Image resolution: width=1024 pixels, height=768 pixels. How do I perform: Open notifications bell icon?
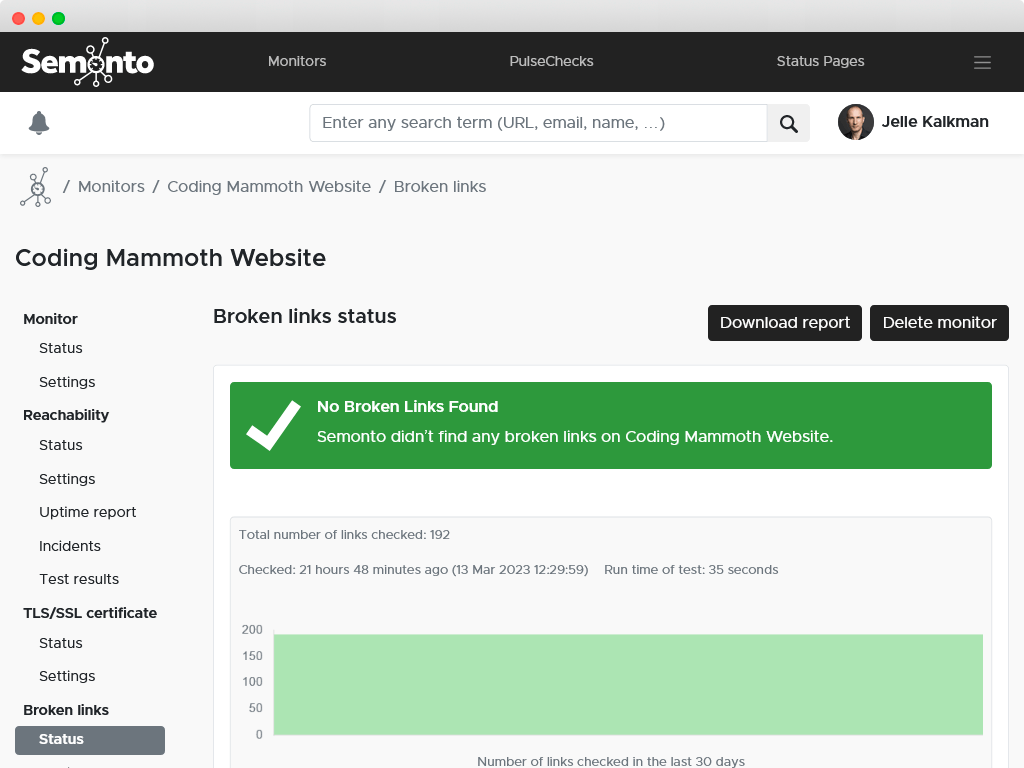coord(39,123)
